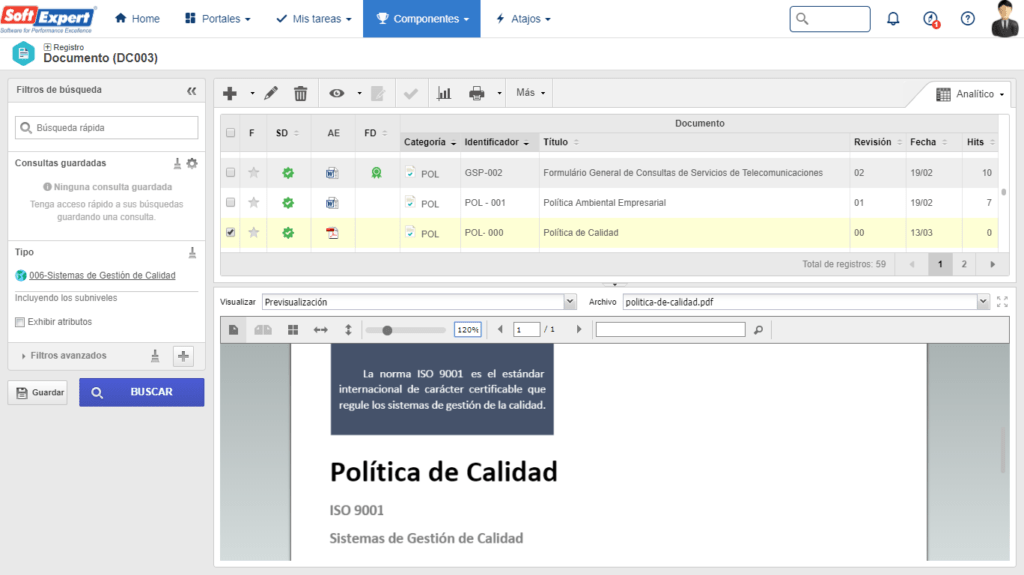Click the notifications bell icon
This screenshot has width=1024, height=575.
point(893,19)
